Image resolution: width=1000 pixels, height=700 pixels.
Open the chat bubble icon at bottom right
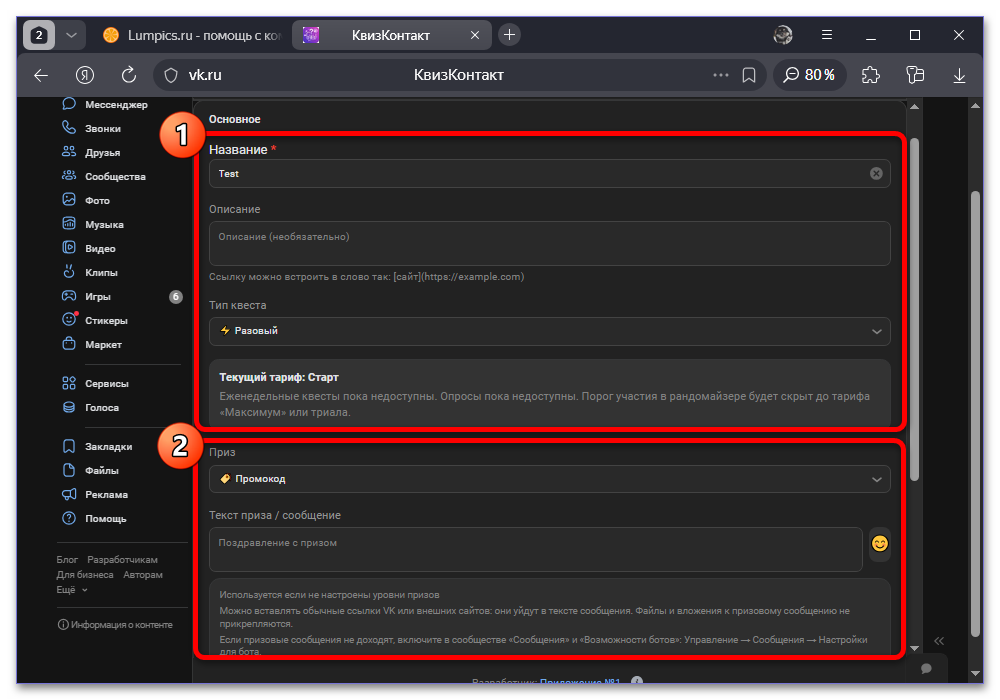(x=927, y=668)
